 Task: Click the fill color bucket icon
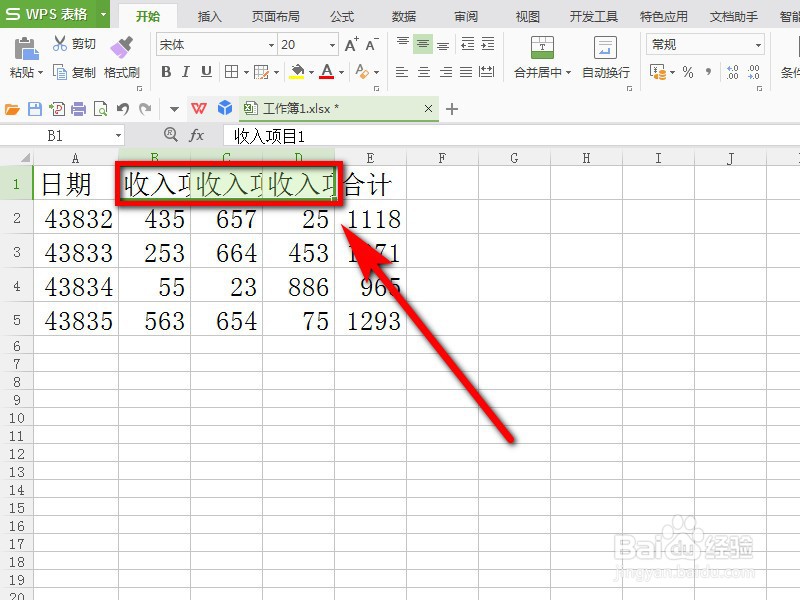click(x=296, y=72)
